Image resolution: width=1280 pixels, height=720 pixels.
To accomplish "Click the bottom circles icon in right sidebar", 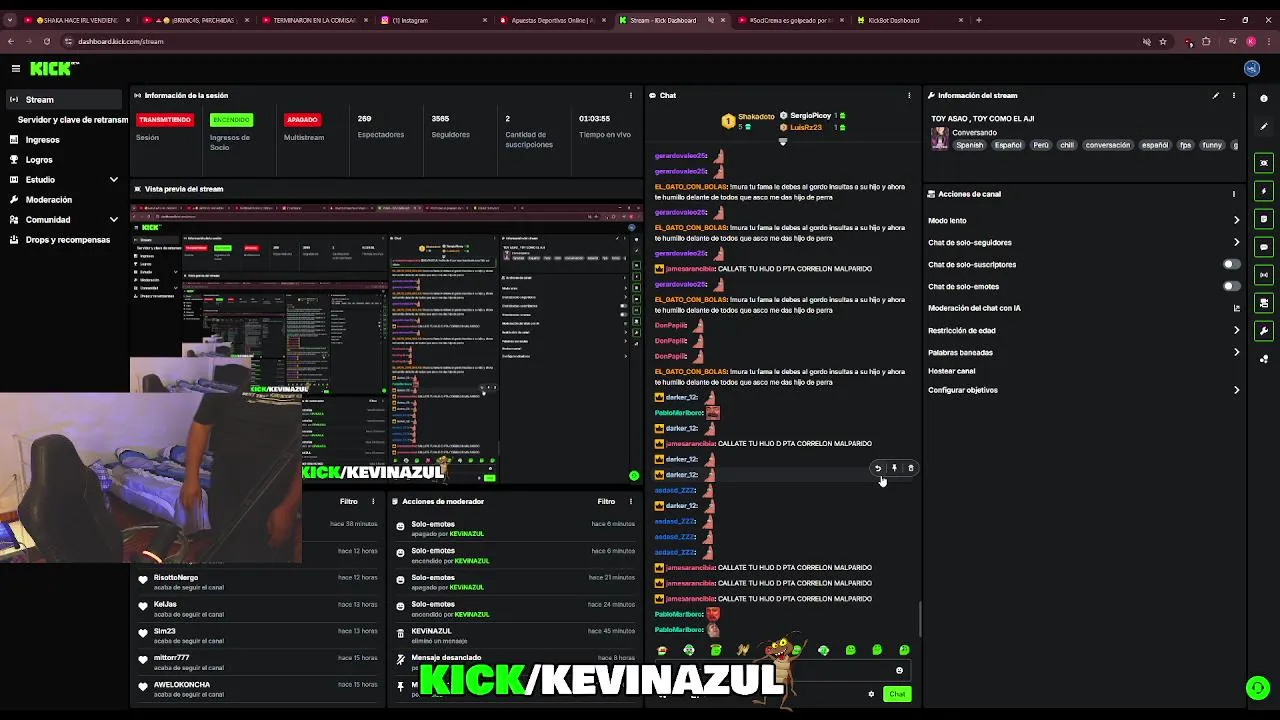I will 1264,359.
